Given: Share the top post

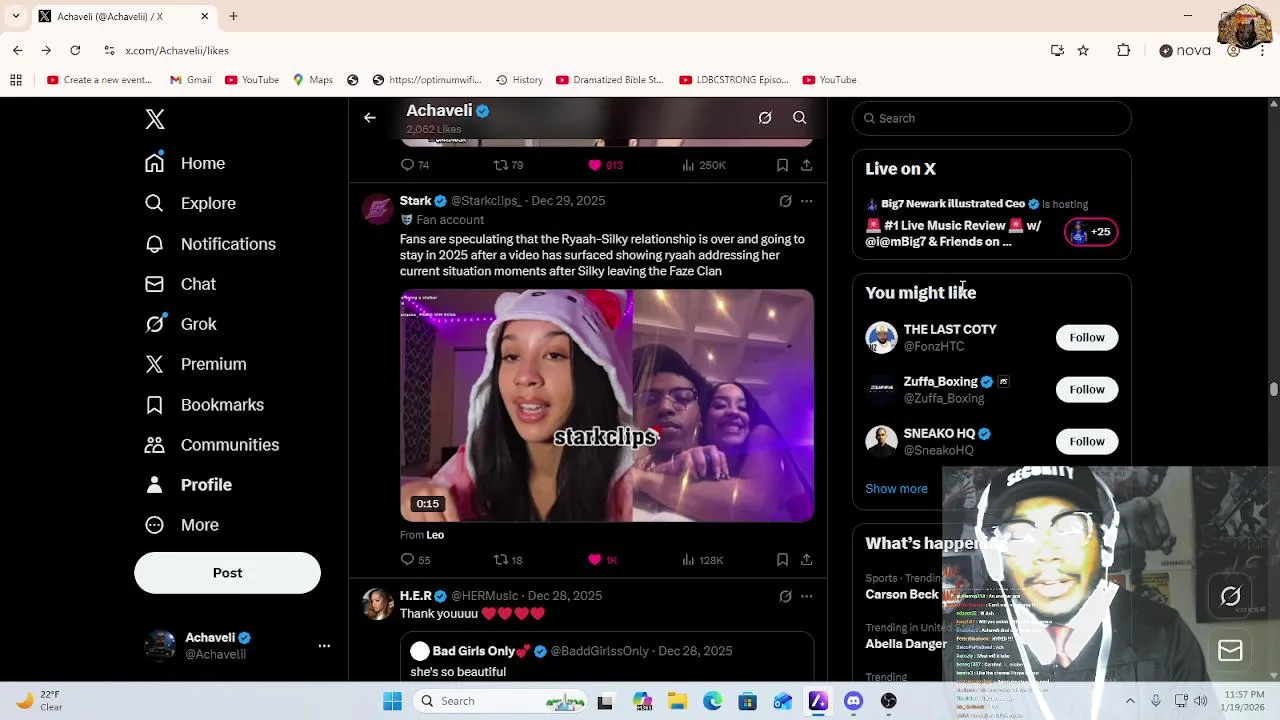Looking at the screenshot, I should pos(806,165).
